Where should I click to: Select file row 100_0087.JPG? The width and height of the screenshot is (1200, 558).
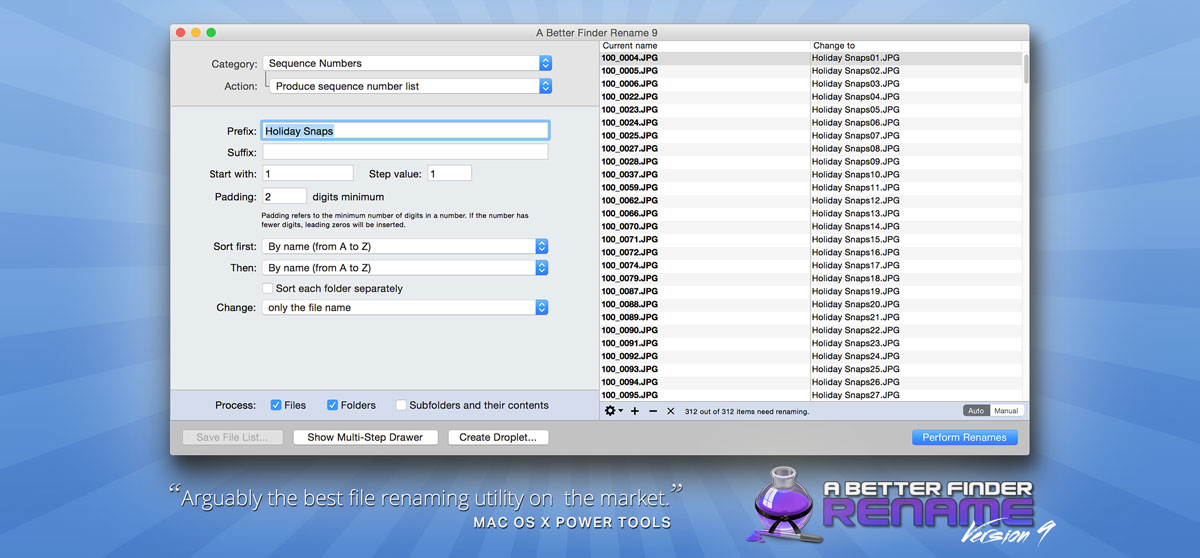[x=811, y=292]
